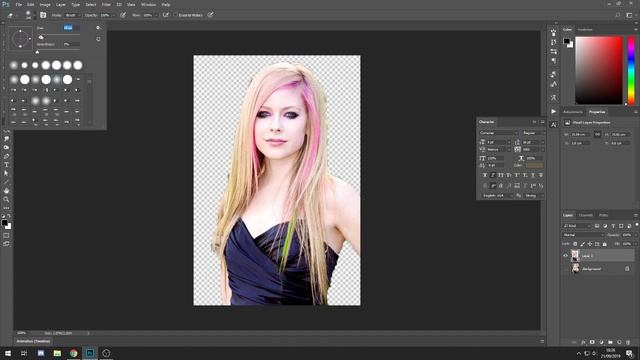The image size is (640, 360).
Task: Show the Background layer via its visibility box
Action: point(565,269)
